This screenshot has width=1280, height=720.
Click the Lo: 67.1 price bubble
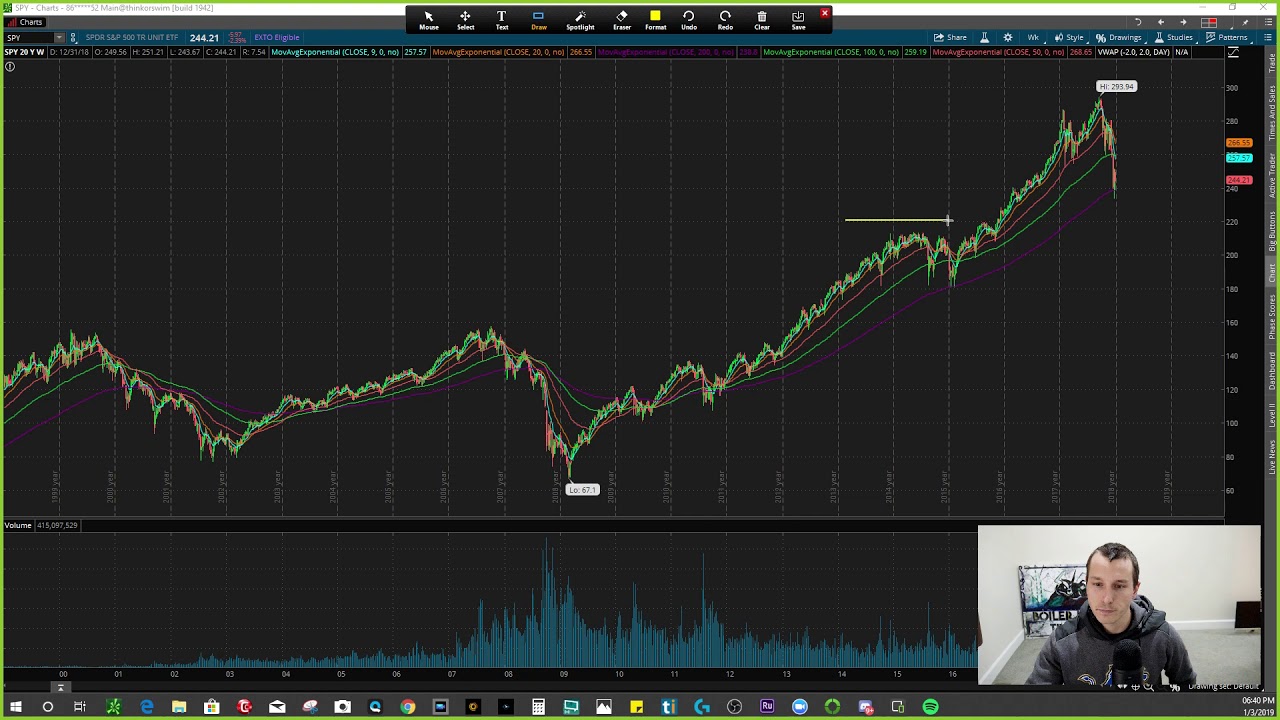pyautogui.click(x=582, y=490)
